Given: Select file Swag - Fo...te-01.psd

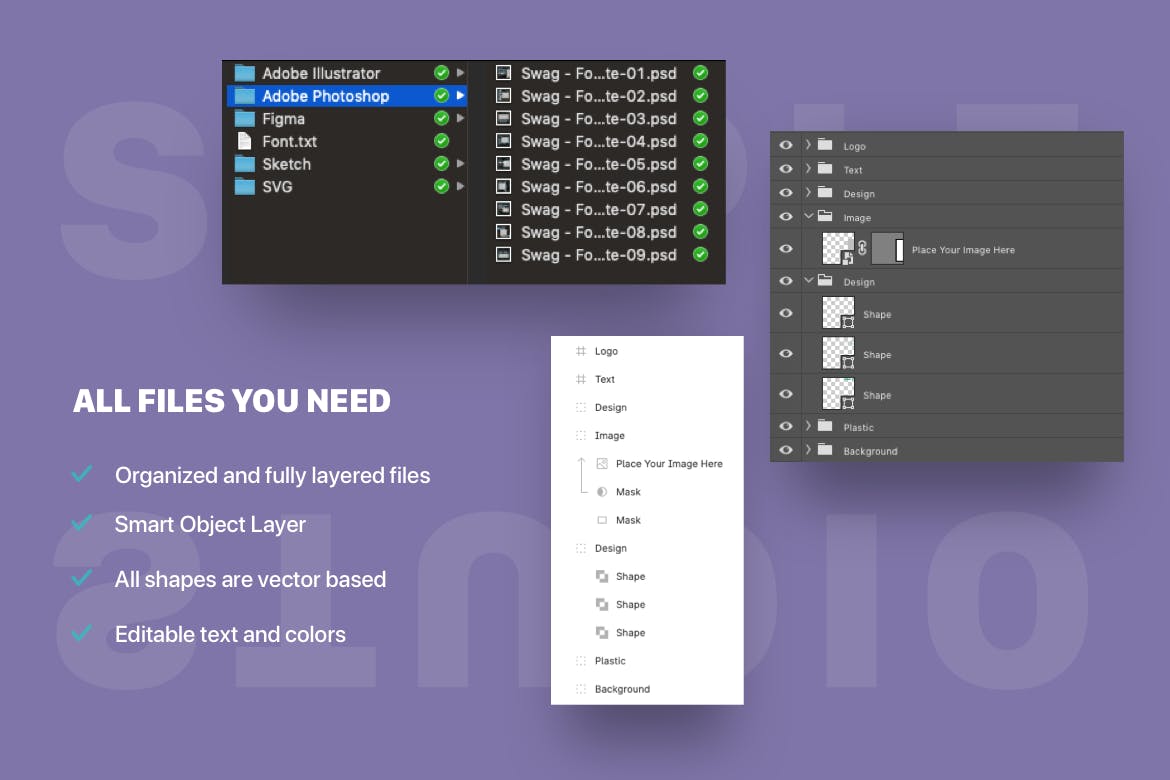Looking at the screenshot, I should [x=598, y=73].
